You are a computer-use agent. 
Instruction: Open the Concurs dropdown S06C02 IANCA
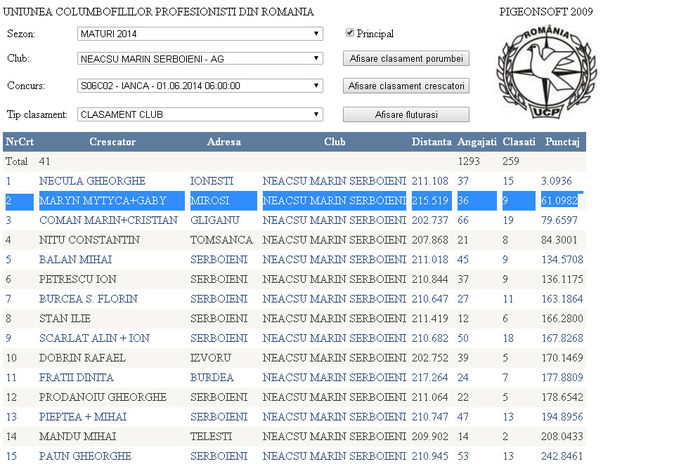tap(199, 86)
